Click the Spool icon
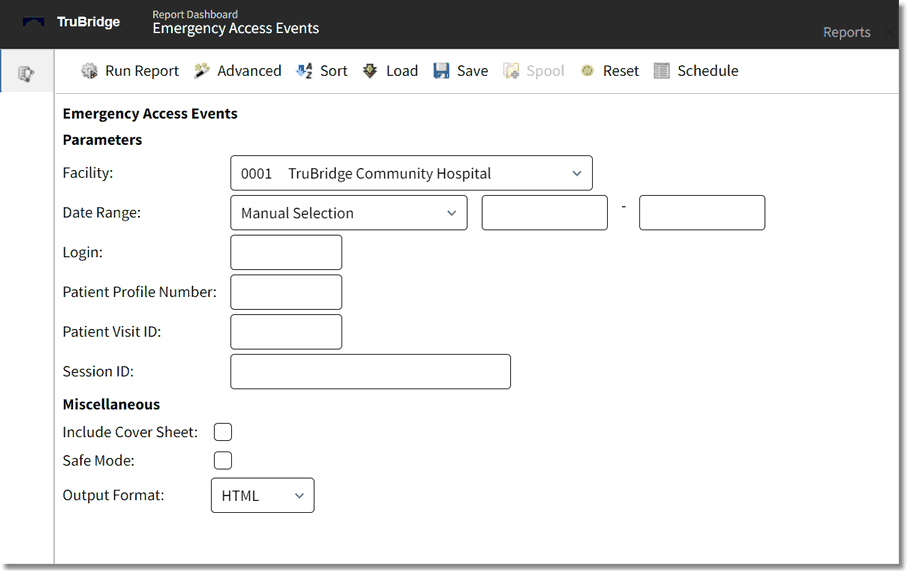908x573 pixels. (511, 71)
